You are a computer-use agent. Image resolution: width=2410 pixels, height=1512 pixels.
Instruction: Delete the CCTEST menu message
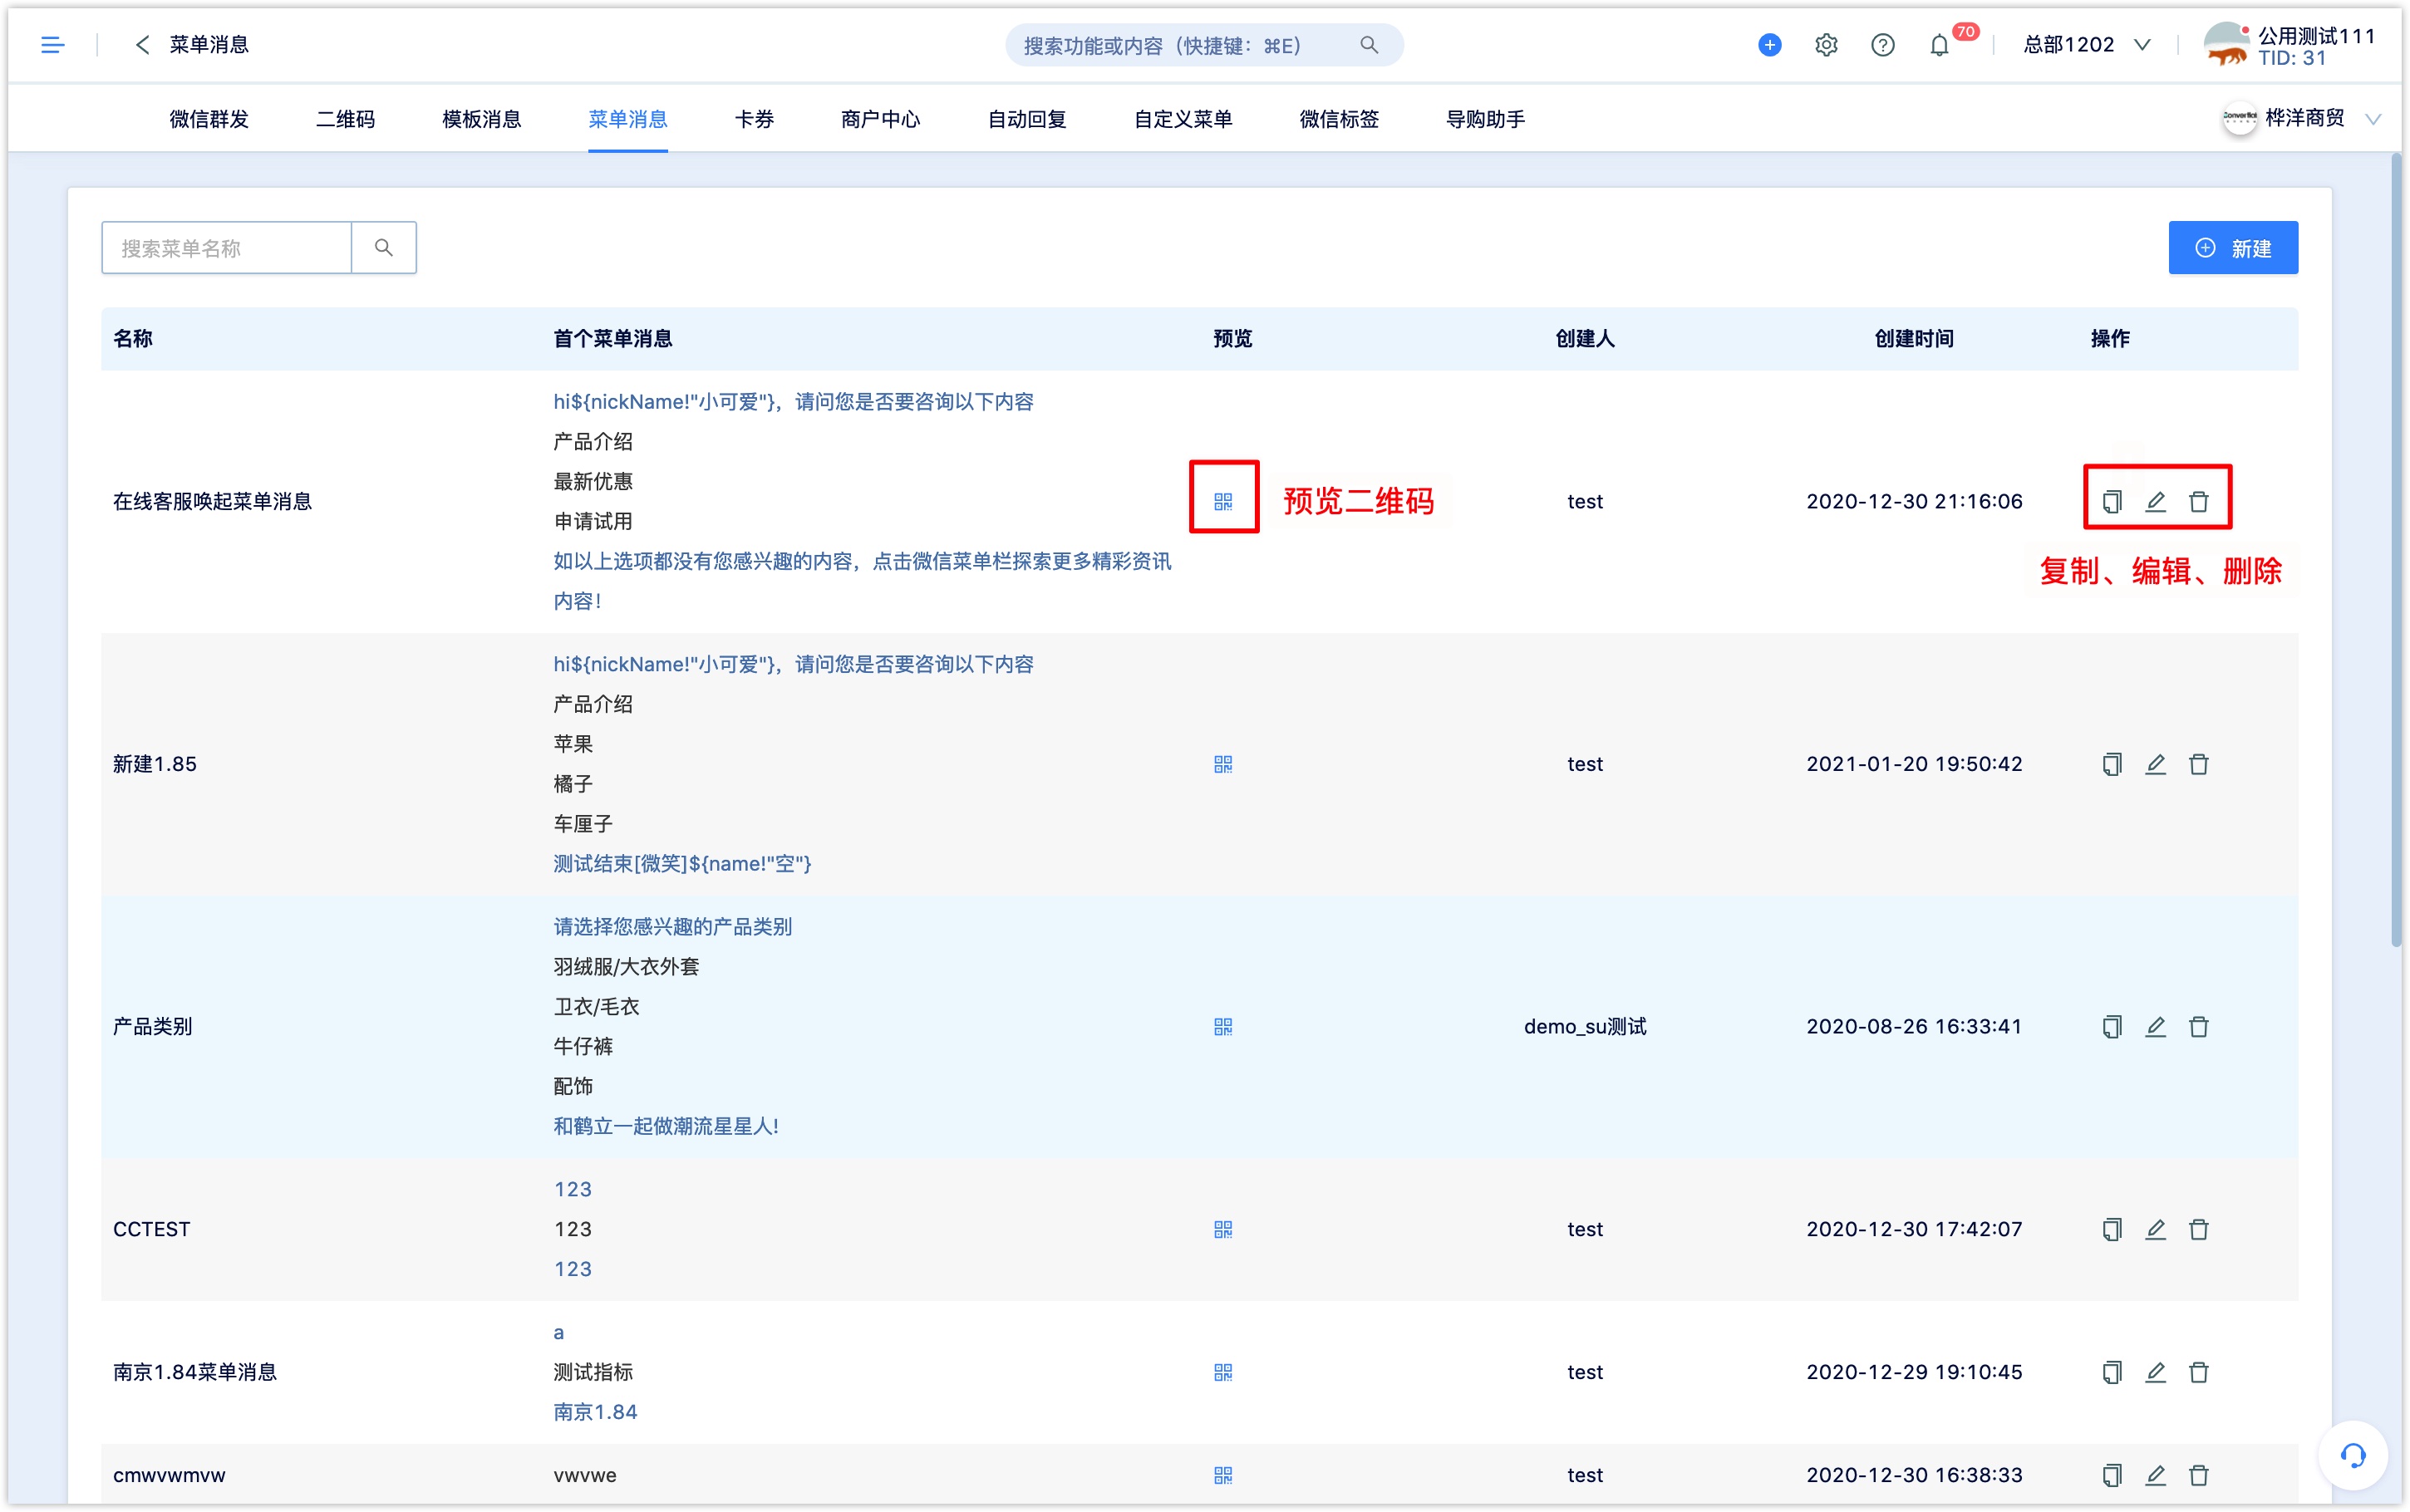point(2198,1229)
